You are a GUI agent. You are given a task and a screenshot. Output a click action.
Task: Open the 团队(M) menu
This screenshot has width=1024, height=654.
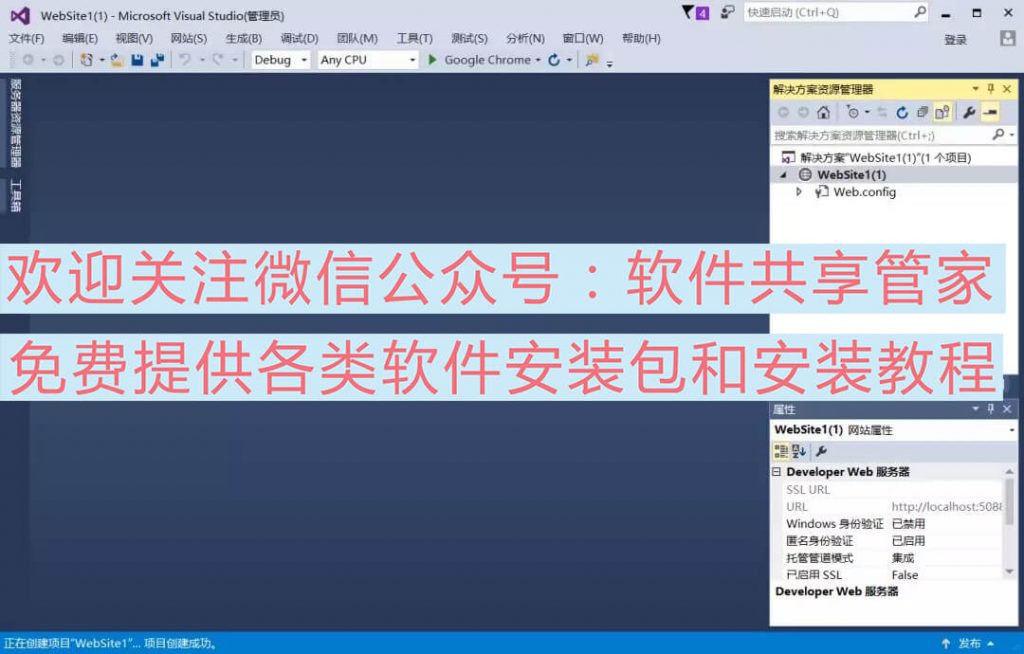[357, 39]
